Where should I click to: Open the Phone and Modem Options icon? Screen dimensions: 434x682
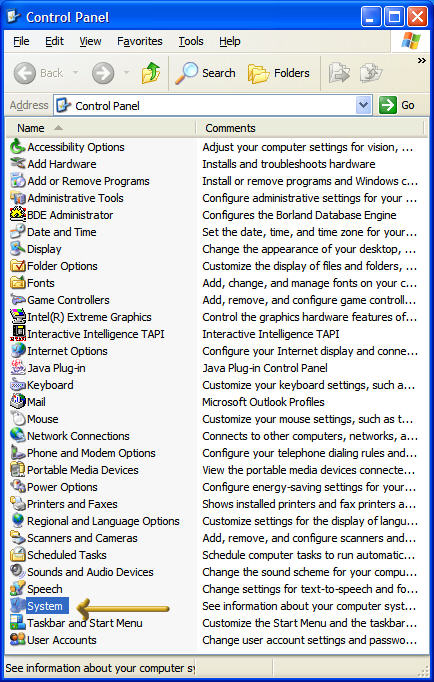pos(18,452)
